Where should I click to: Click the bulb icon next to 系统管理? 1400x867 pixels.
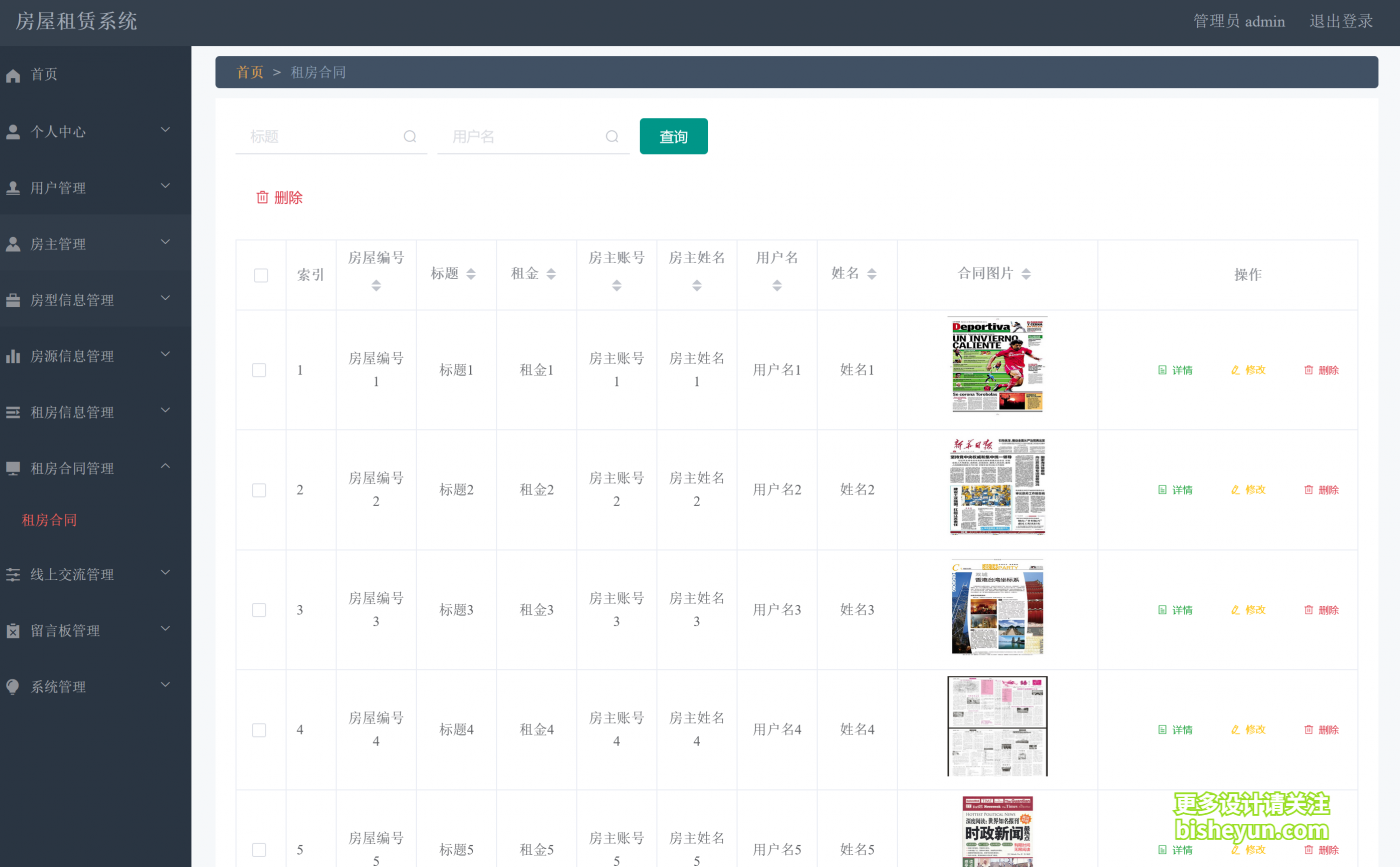pos(13,687)
